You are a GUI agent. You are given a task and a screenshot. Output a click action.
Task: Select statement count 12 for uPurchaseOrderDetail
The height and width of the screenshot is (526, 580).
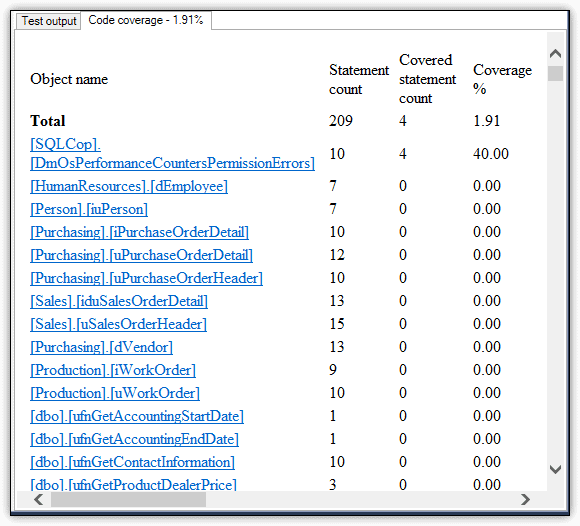pos(337,255)
